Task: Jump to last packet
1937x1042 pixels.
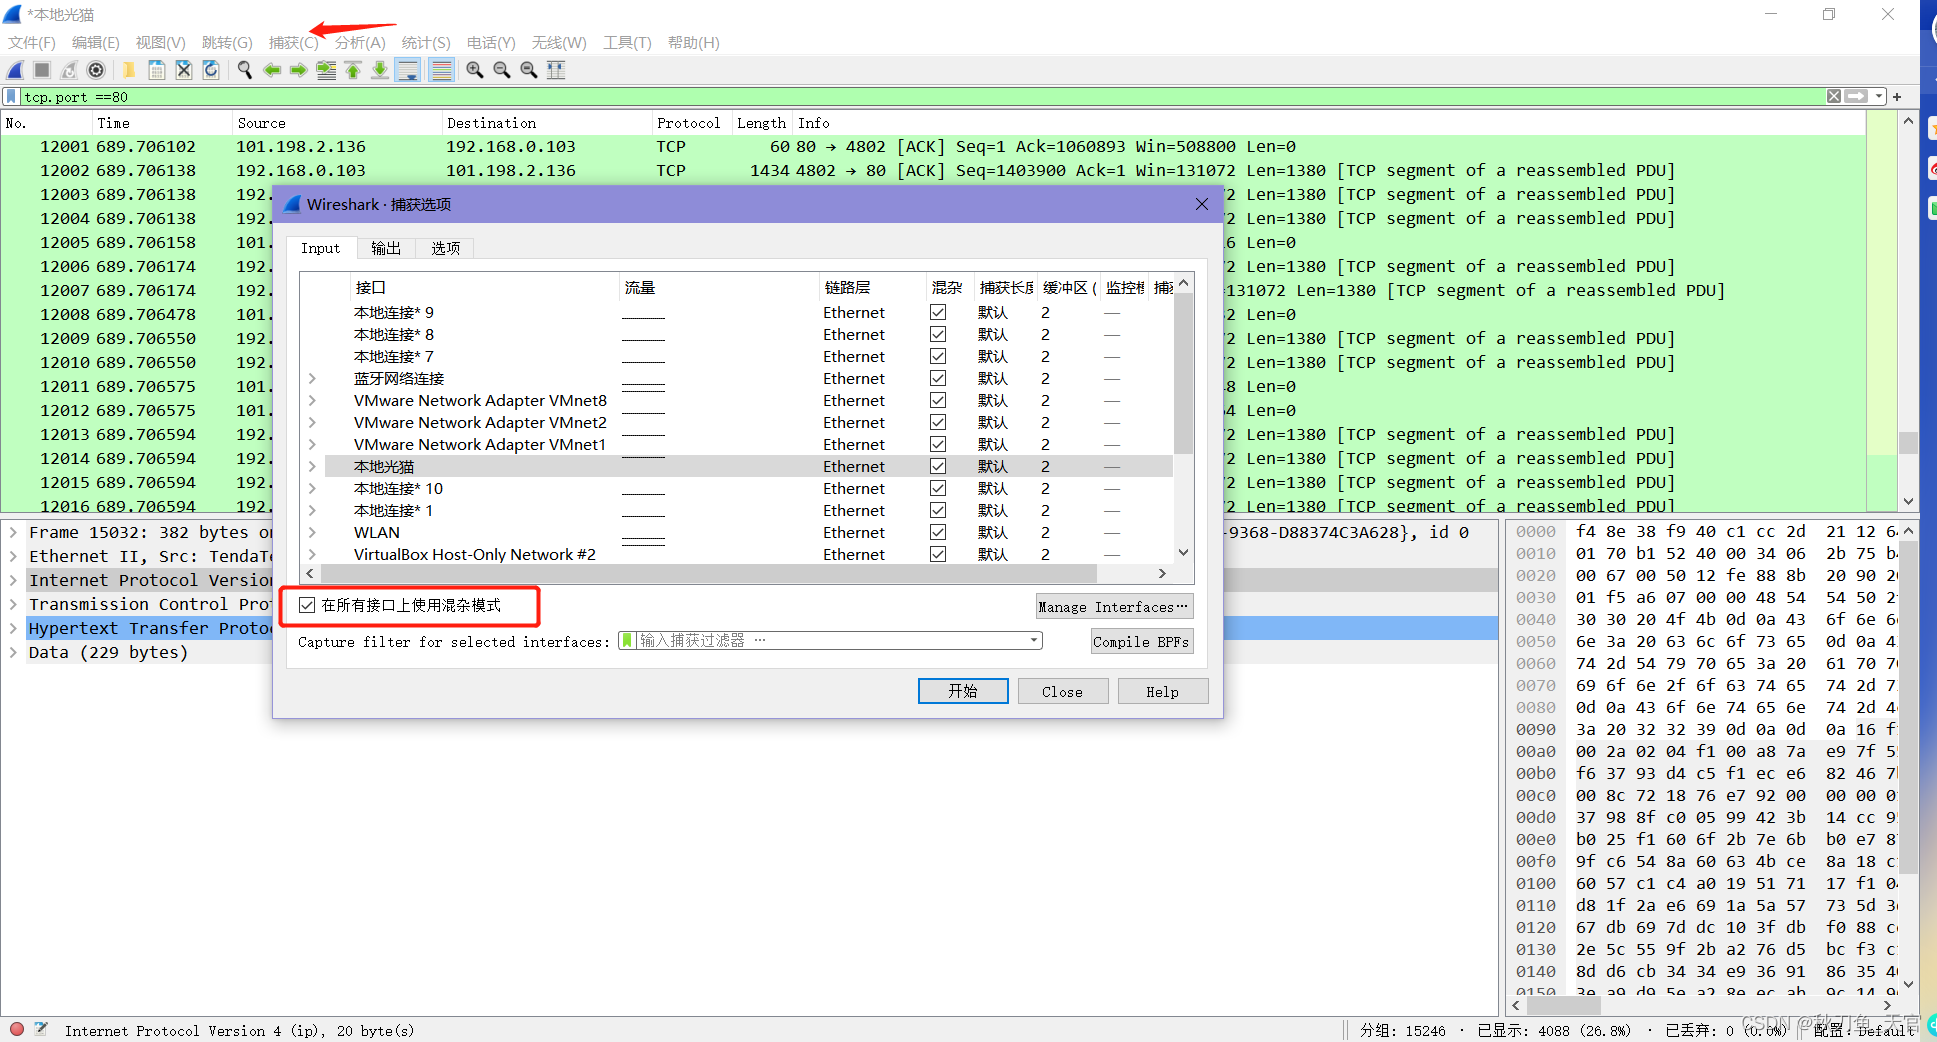Action: coord(380,70)
